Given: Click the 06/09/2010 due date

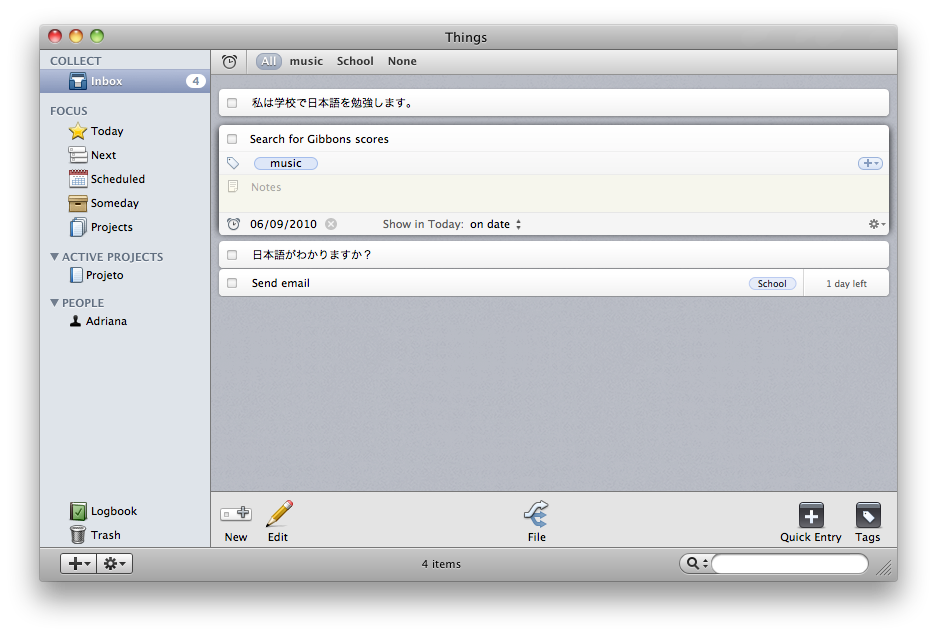Looking at the screenshot, I should pyautogui.click(x=283, y=224).
